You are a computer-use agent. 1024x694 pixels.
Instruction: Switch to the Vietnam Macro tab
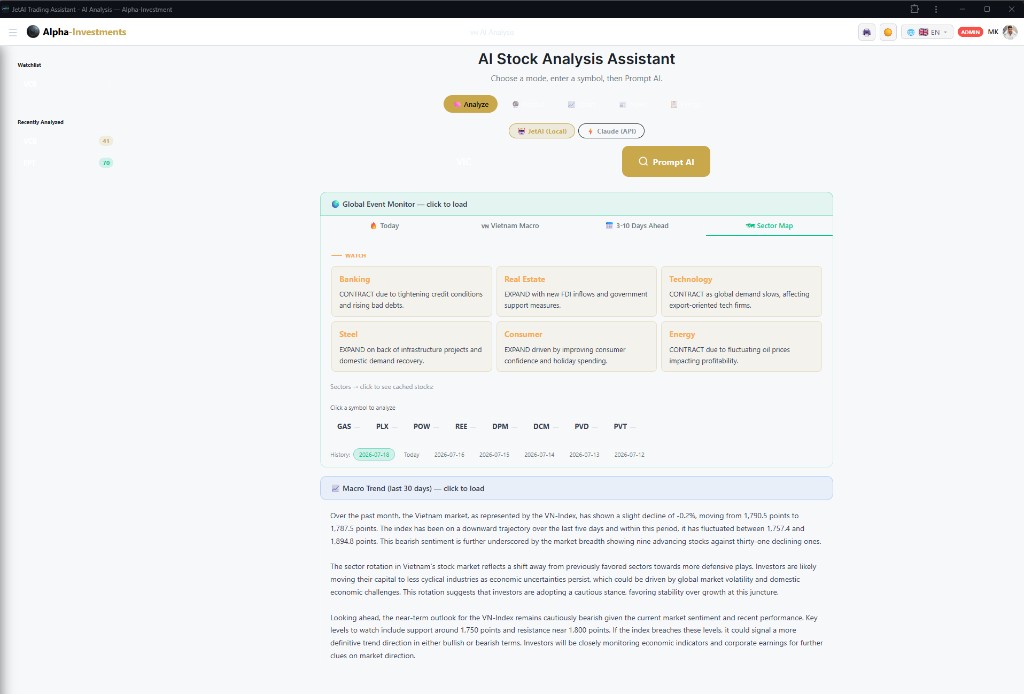pyautogui.click(x=510, y=225)
